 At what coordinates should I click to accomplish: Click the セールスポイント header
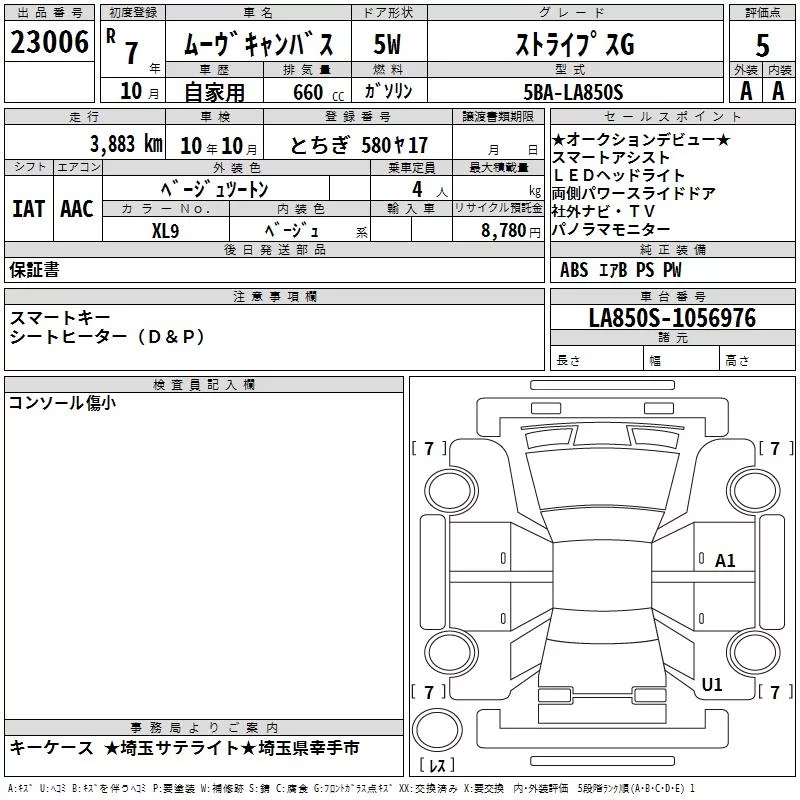[x=673, y=116]
